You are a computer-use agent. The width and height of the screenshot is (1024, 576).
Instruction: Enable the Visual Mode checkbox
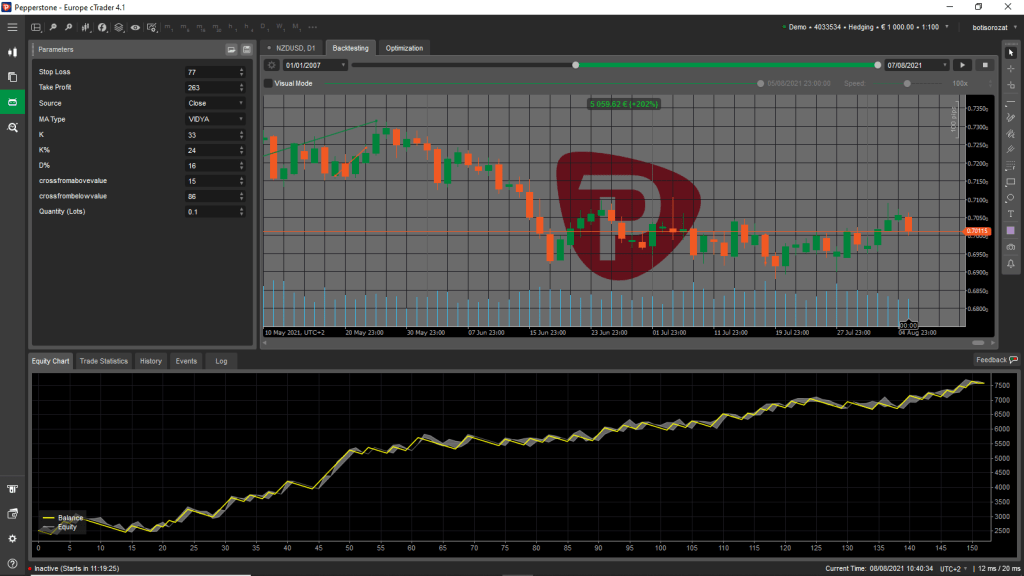point(268,84)
